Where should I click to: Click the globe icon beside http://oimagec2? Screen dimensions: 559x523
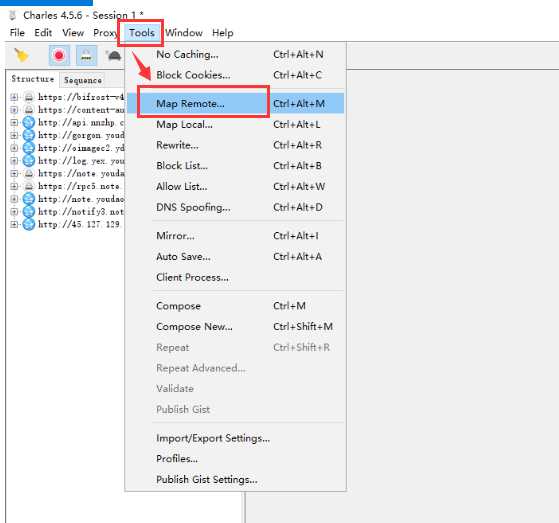coord(29,148)
